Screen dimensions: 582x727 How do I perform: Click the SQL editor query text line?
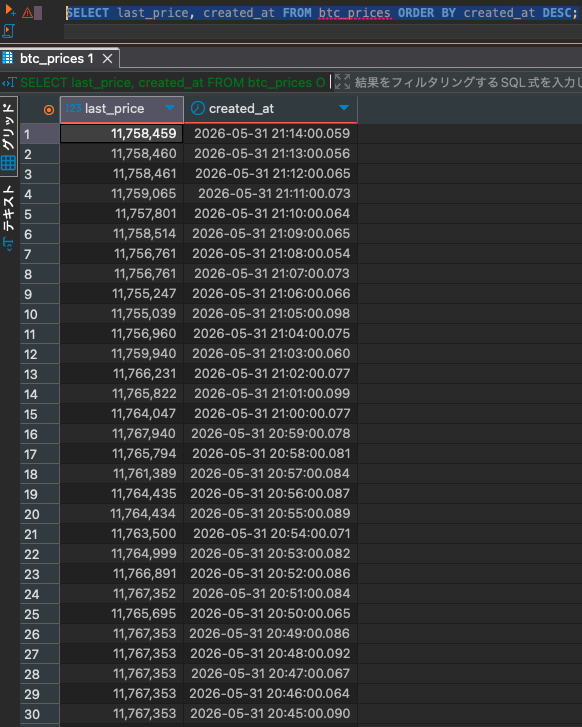tap(322, 13)
